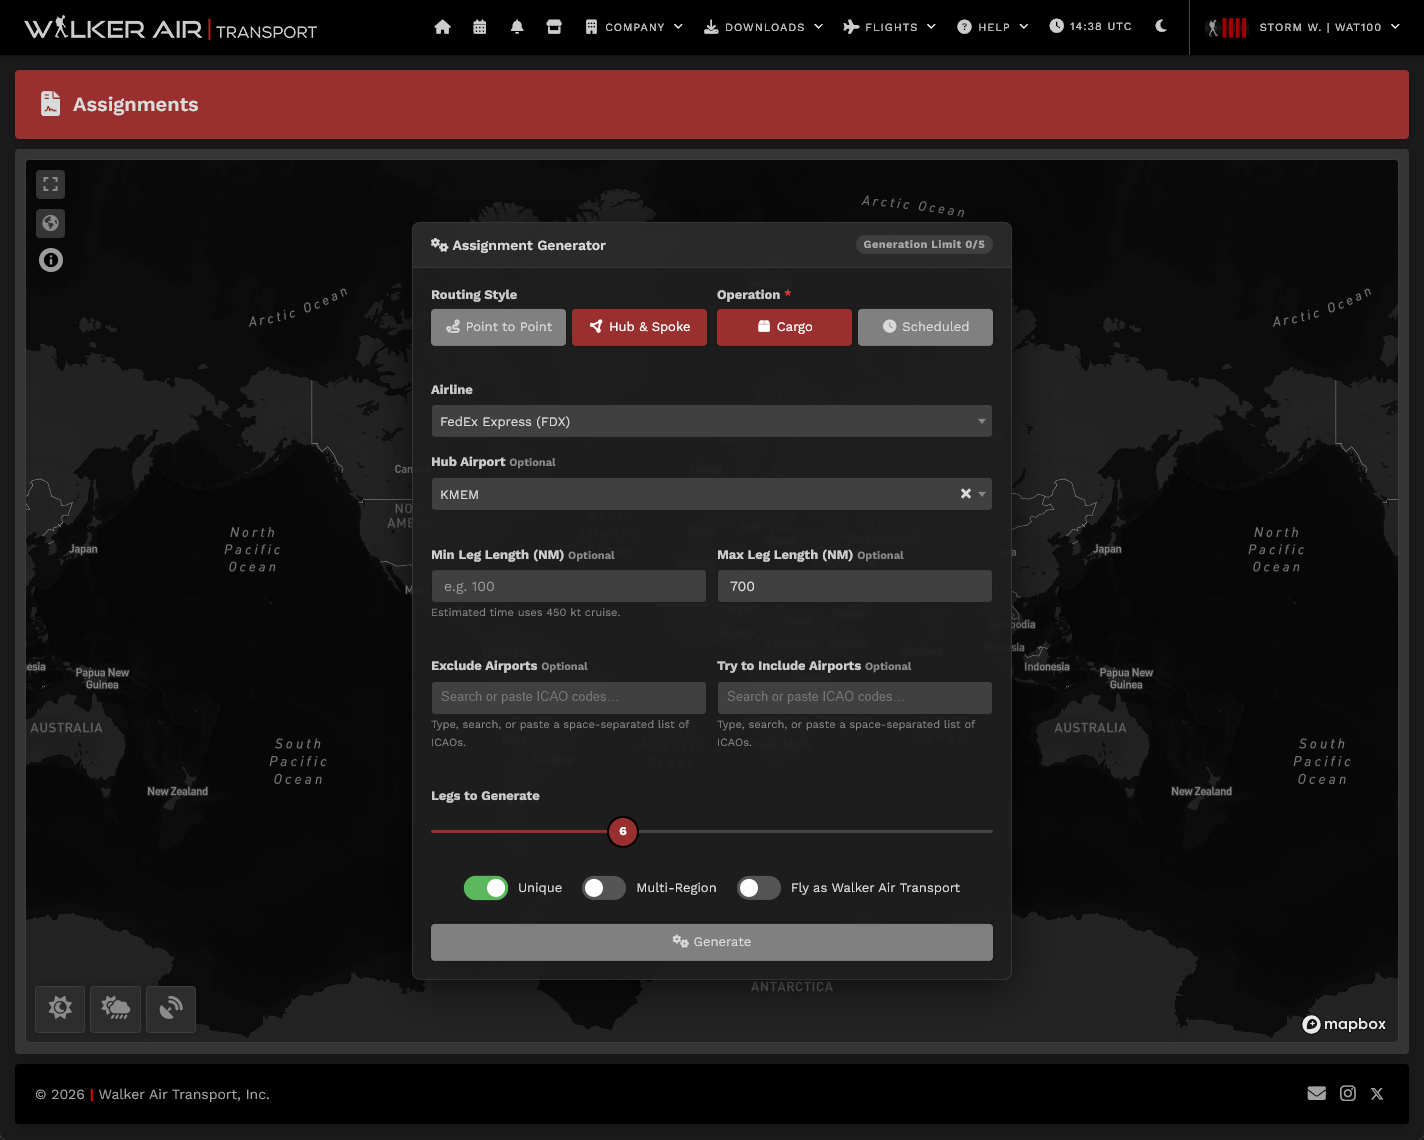Open the home page icon

443,27
